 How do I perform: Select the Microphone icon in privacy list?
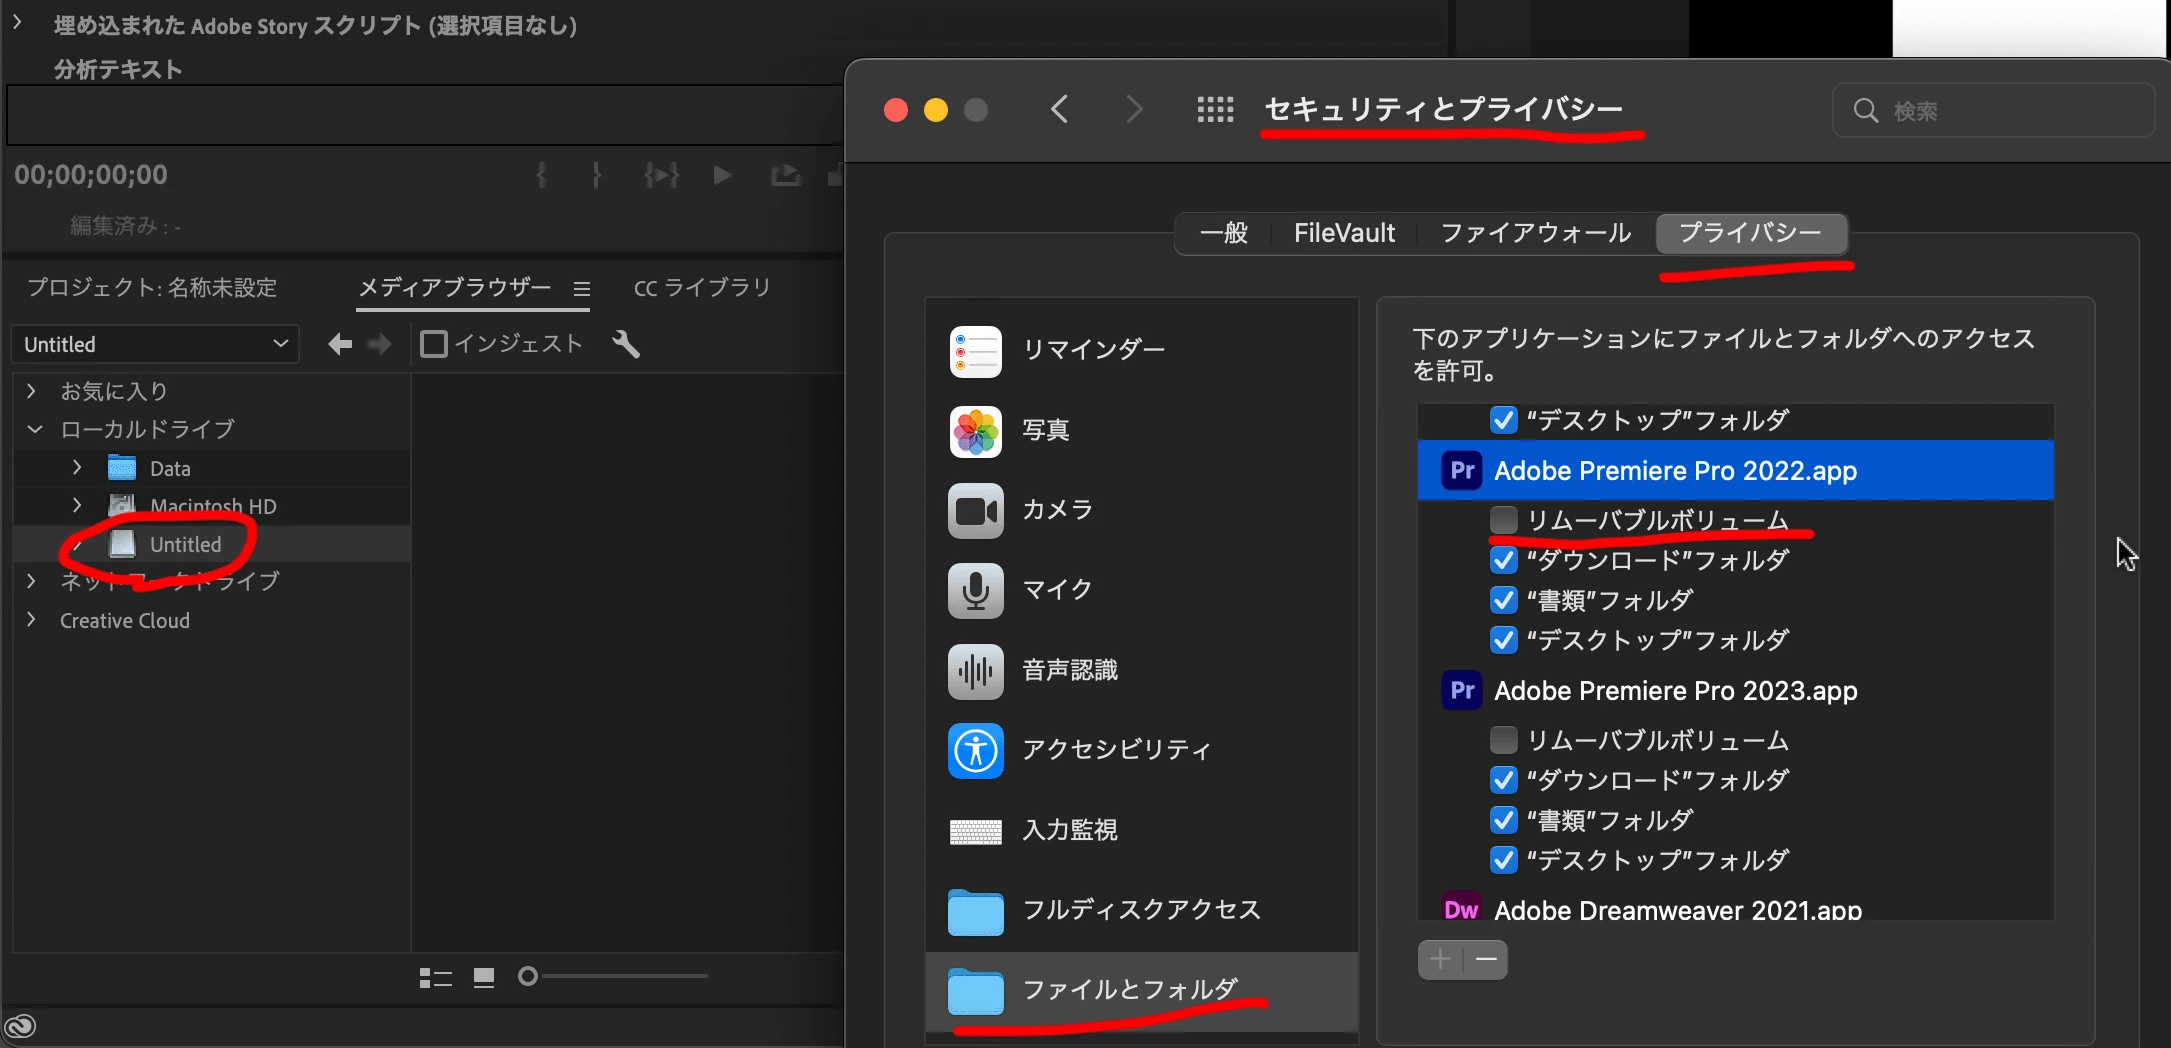tap(975, 591)
